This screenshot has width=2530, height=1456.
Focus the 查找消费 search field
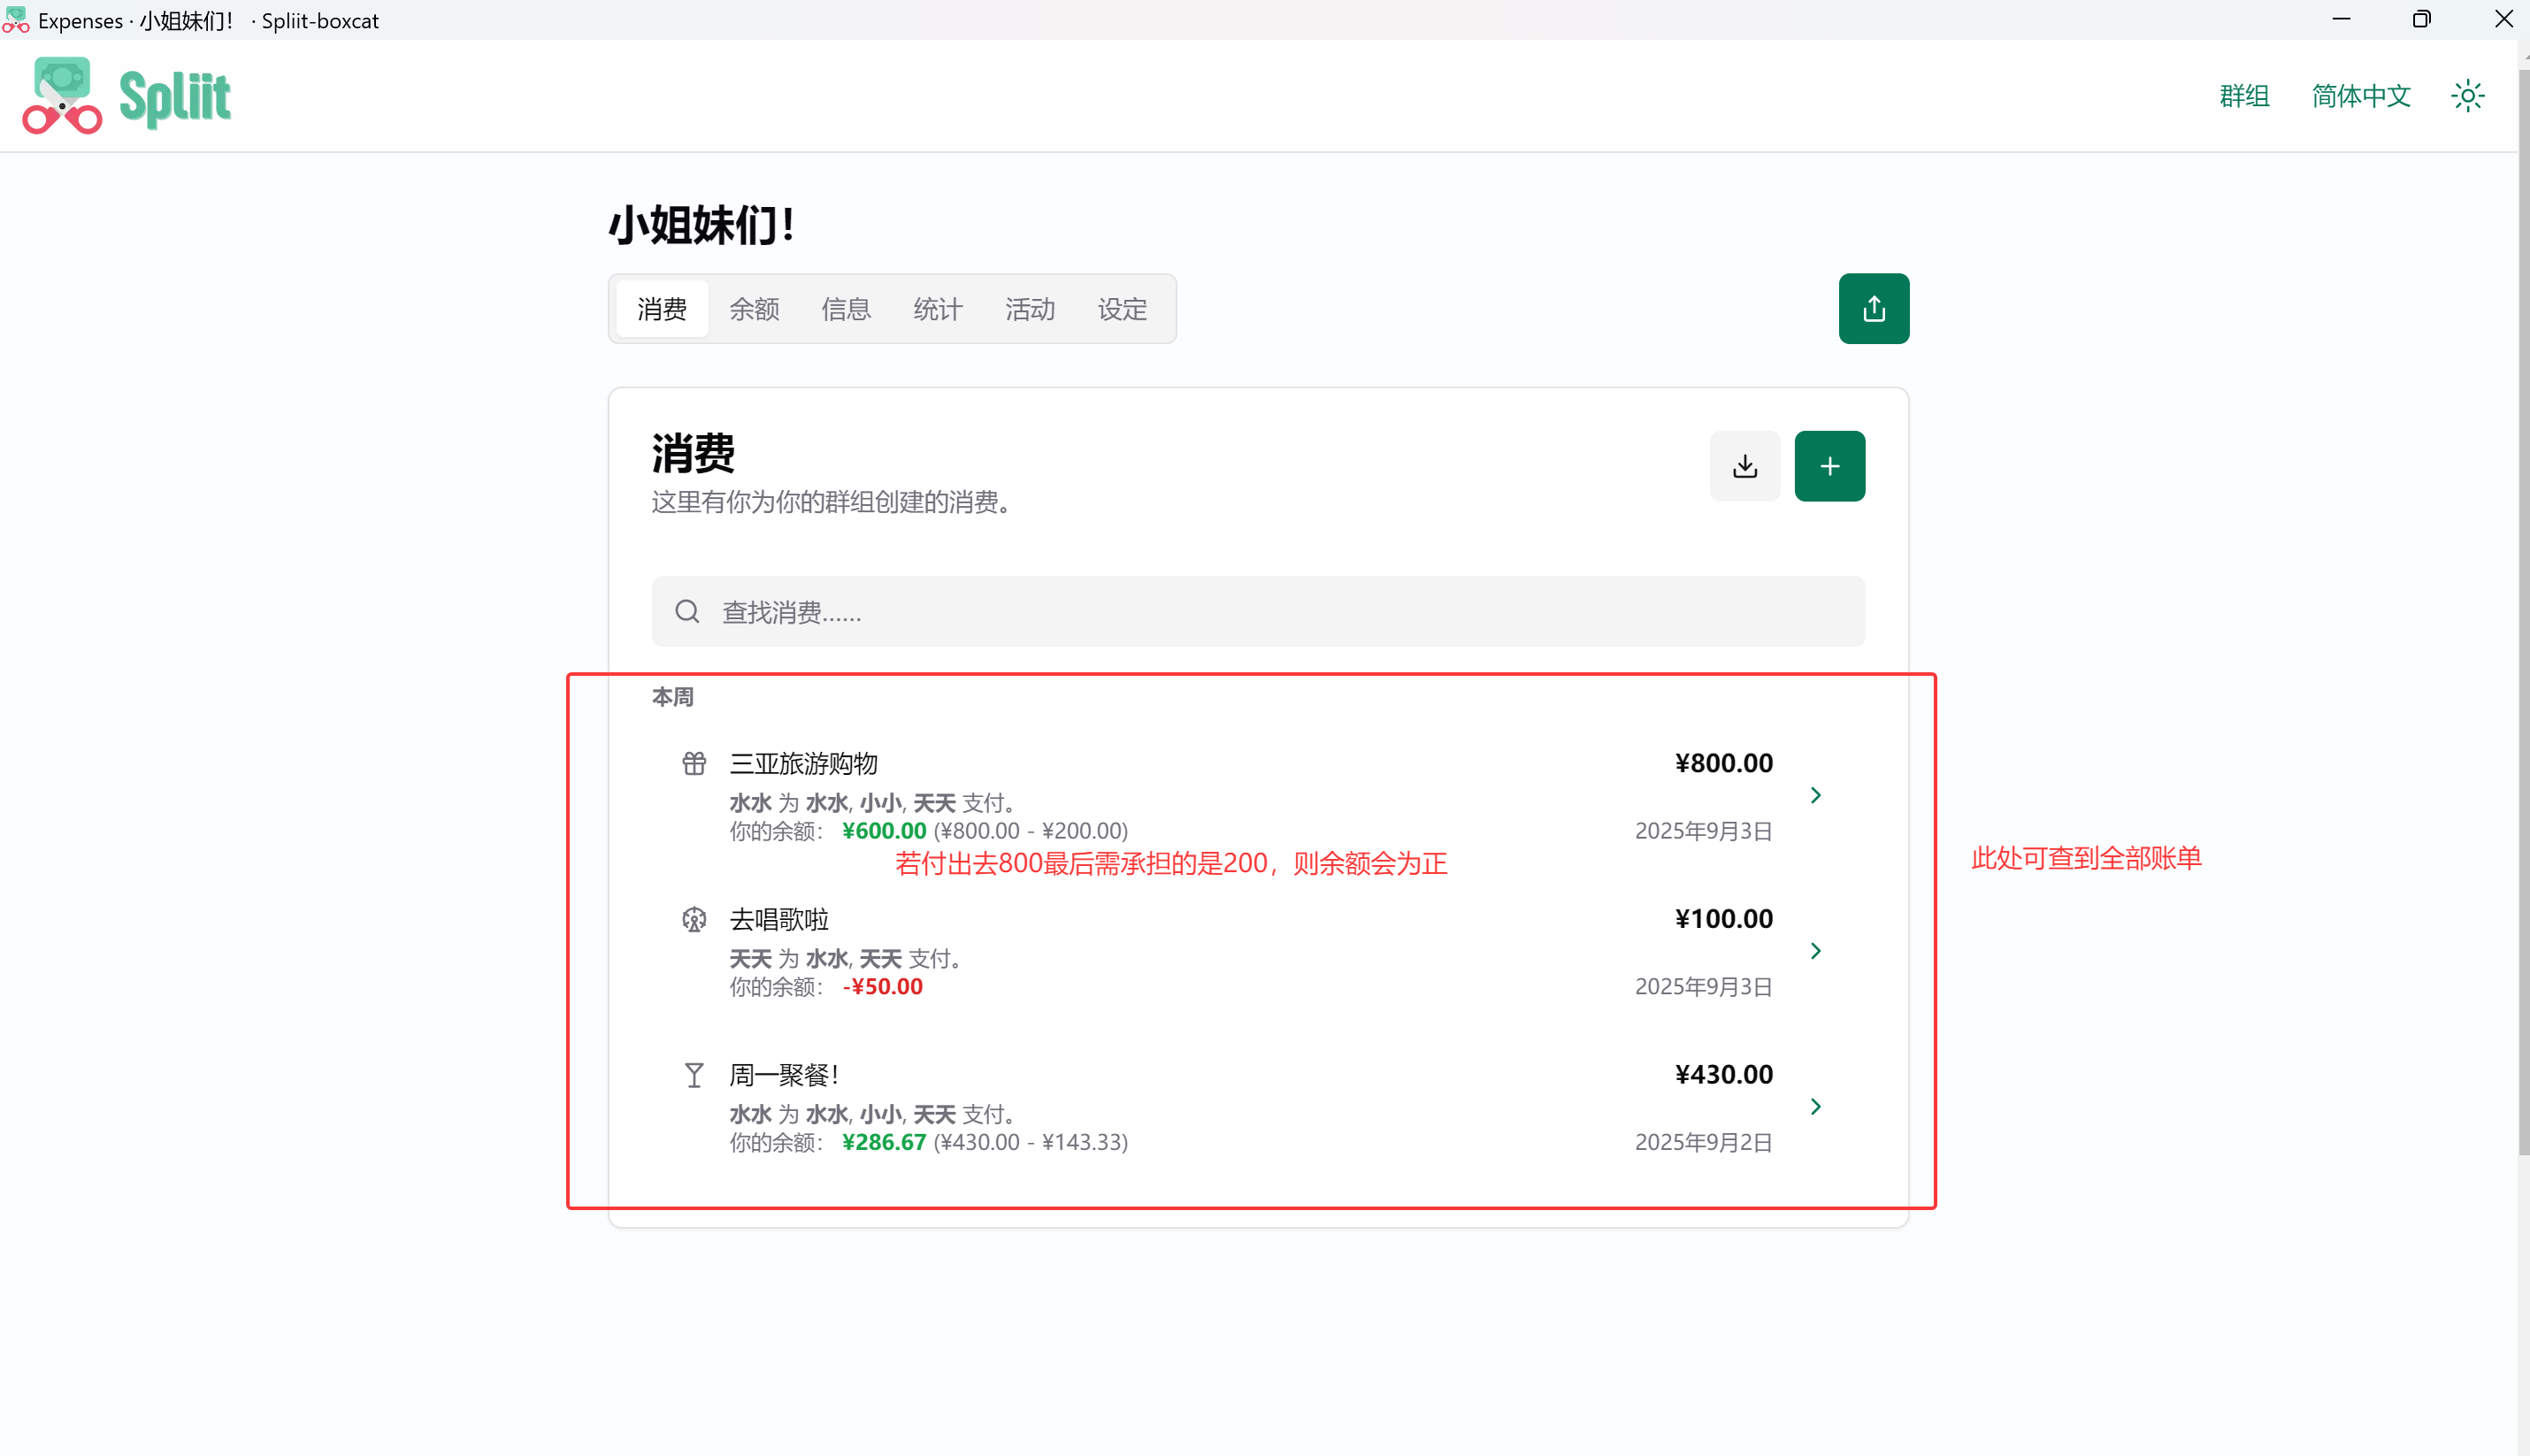(1258, 611)
